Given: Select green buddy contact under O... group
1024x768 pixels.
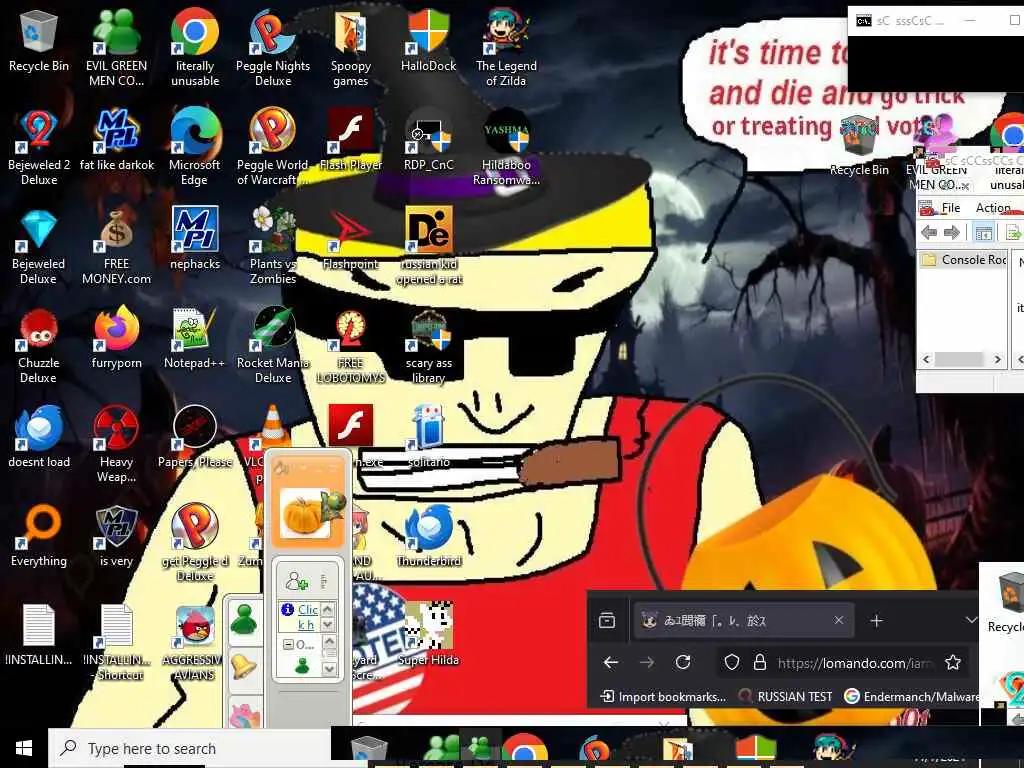Looking at the screenshot, I should tap(302, 665).
